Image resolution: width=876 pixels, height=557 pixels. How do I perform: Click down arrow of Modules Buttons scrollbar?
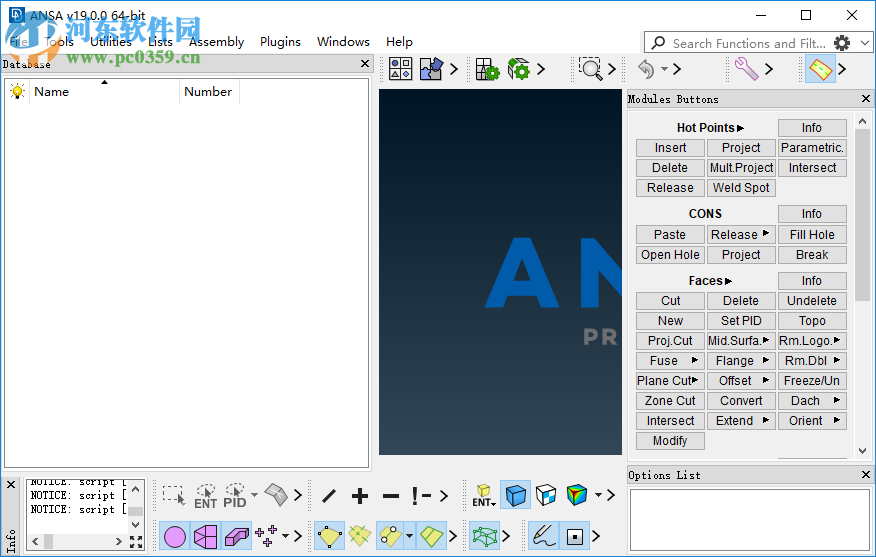tap(863, 451)
